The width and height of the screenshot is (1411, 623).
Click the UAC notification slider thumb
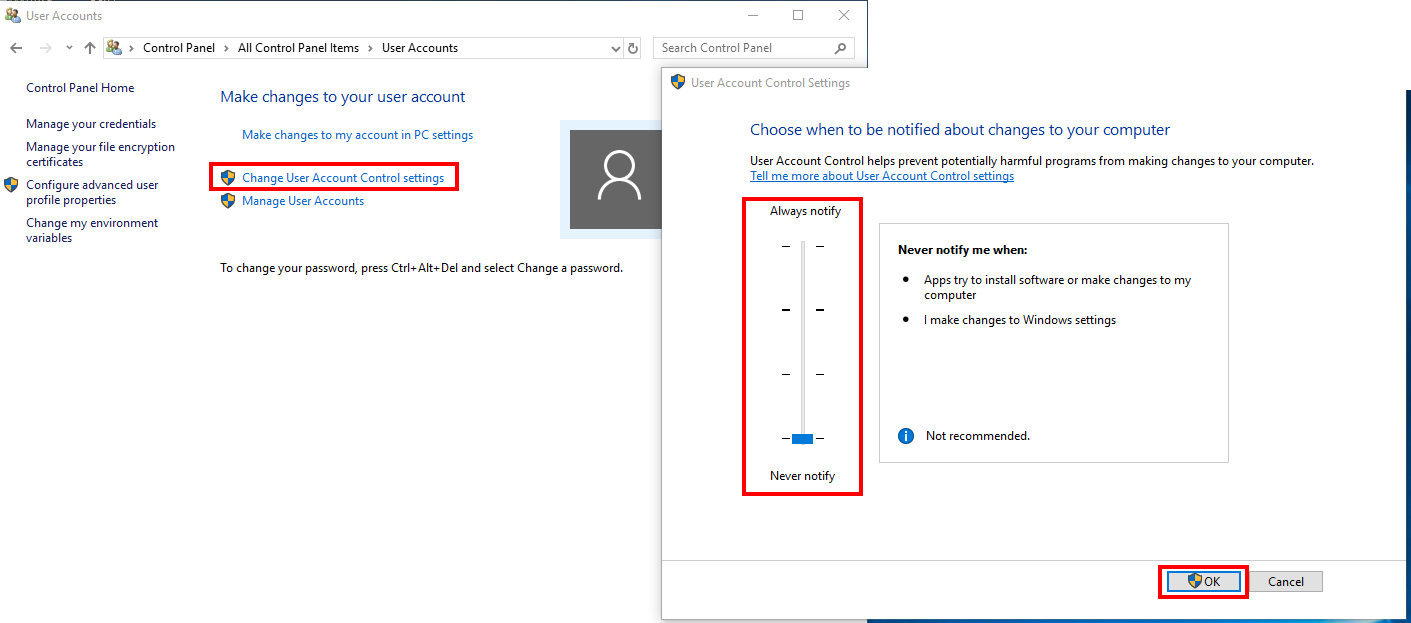pos(802,438)
